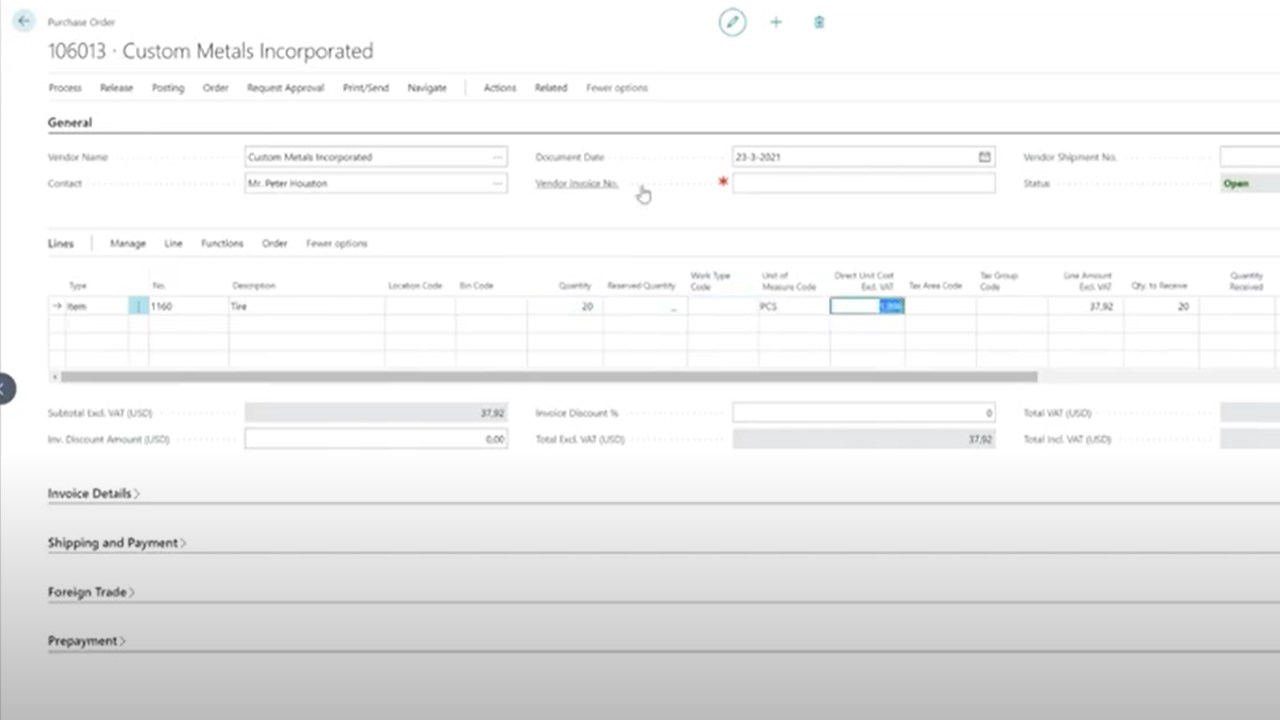Open the Request Approval menu

[x=286, y=88]
